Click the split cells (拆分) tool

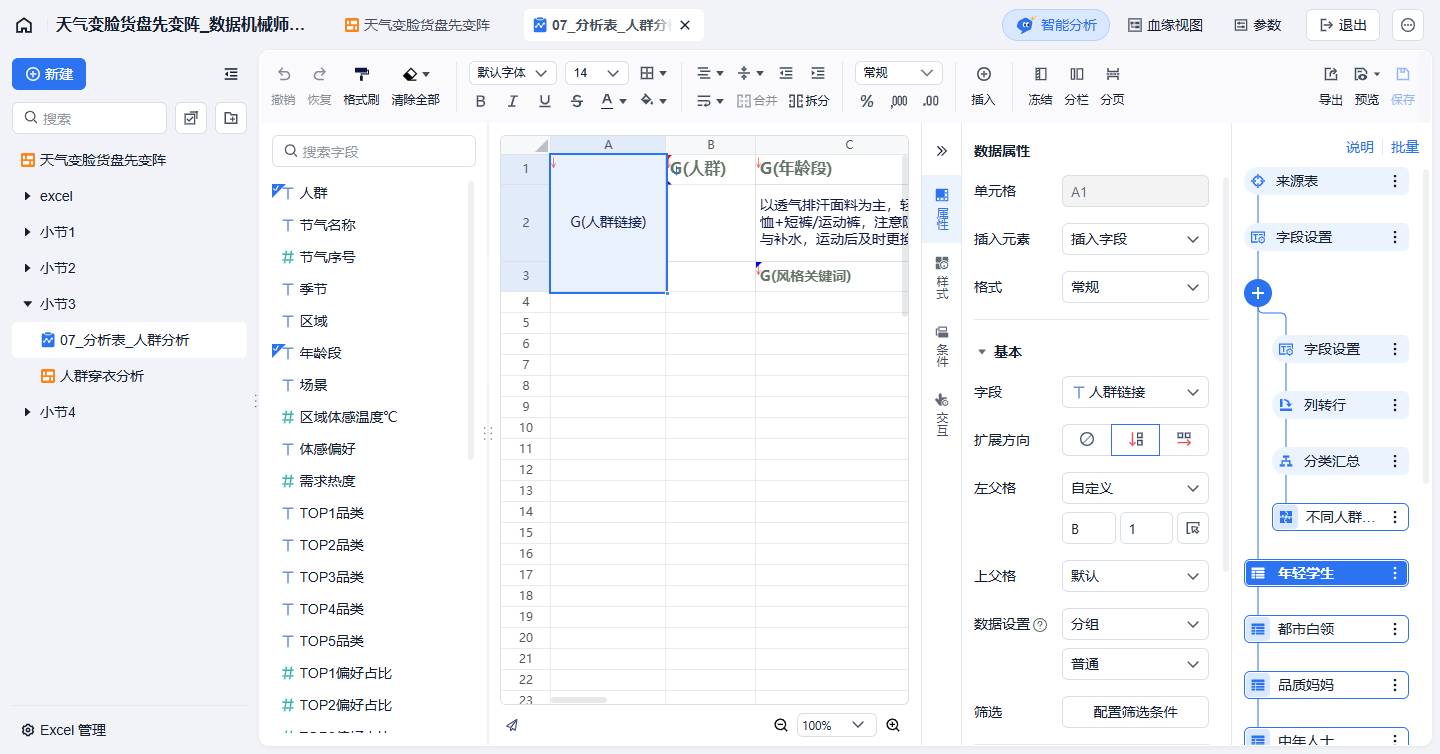pos(809,101)
